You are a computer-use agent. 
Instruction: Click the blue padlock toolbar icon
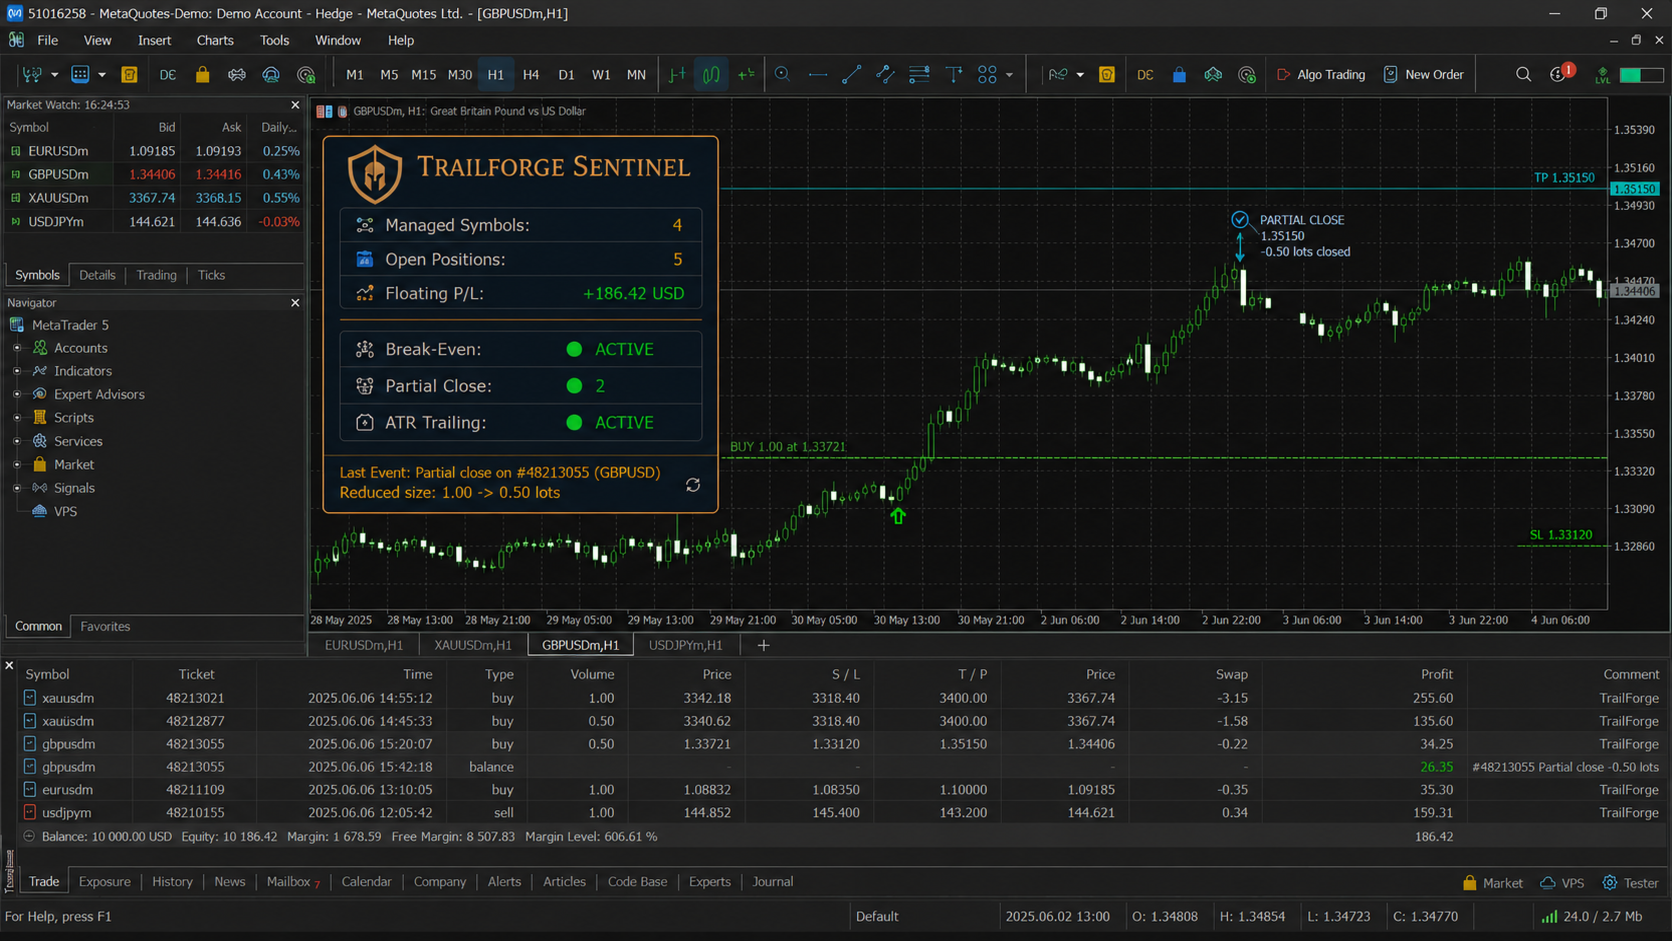(x=1179, y=75)
